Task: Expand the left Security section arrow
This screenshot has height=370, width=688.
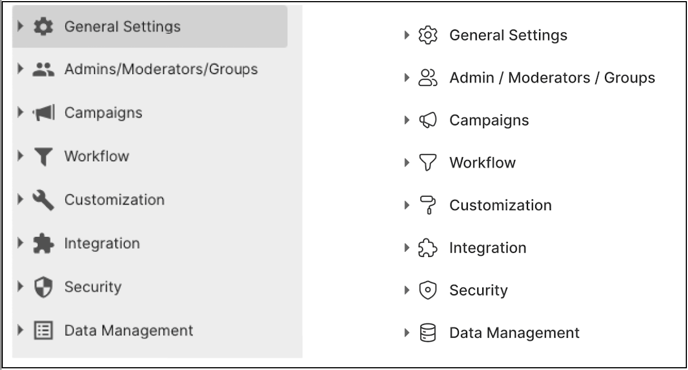Action: click(x=20, y=286)
